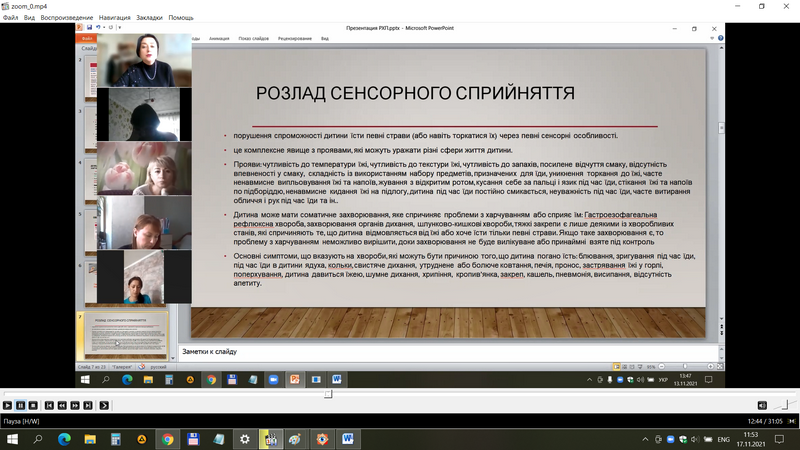Click the Заметки к слайду notes field
Screen dimensions: 800x450
pyautogui.click(x=448, y=352)
